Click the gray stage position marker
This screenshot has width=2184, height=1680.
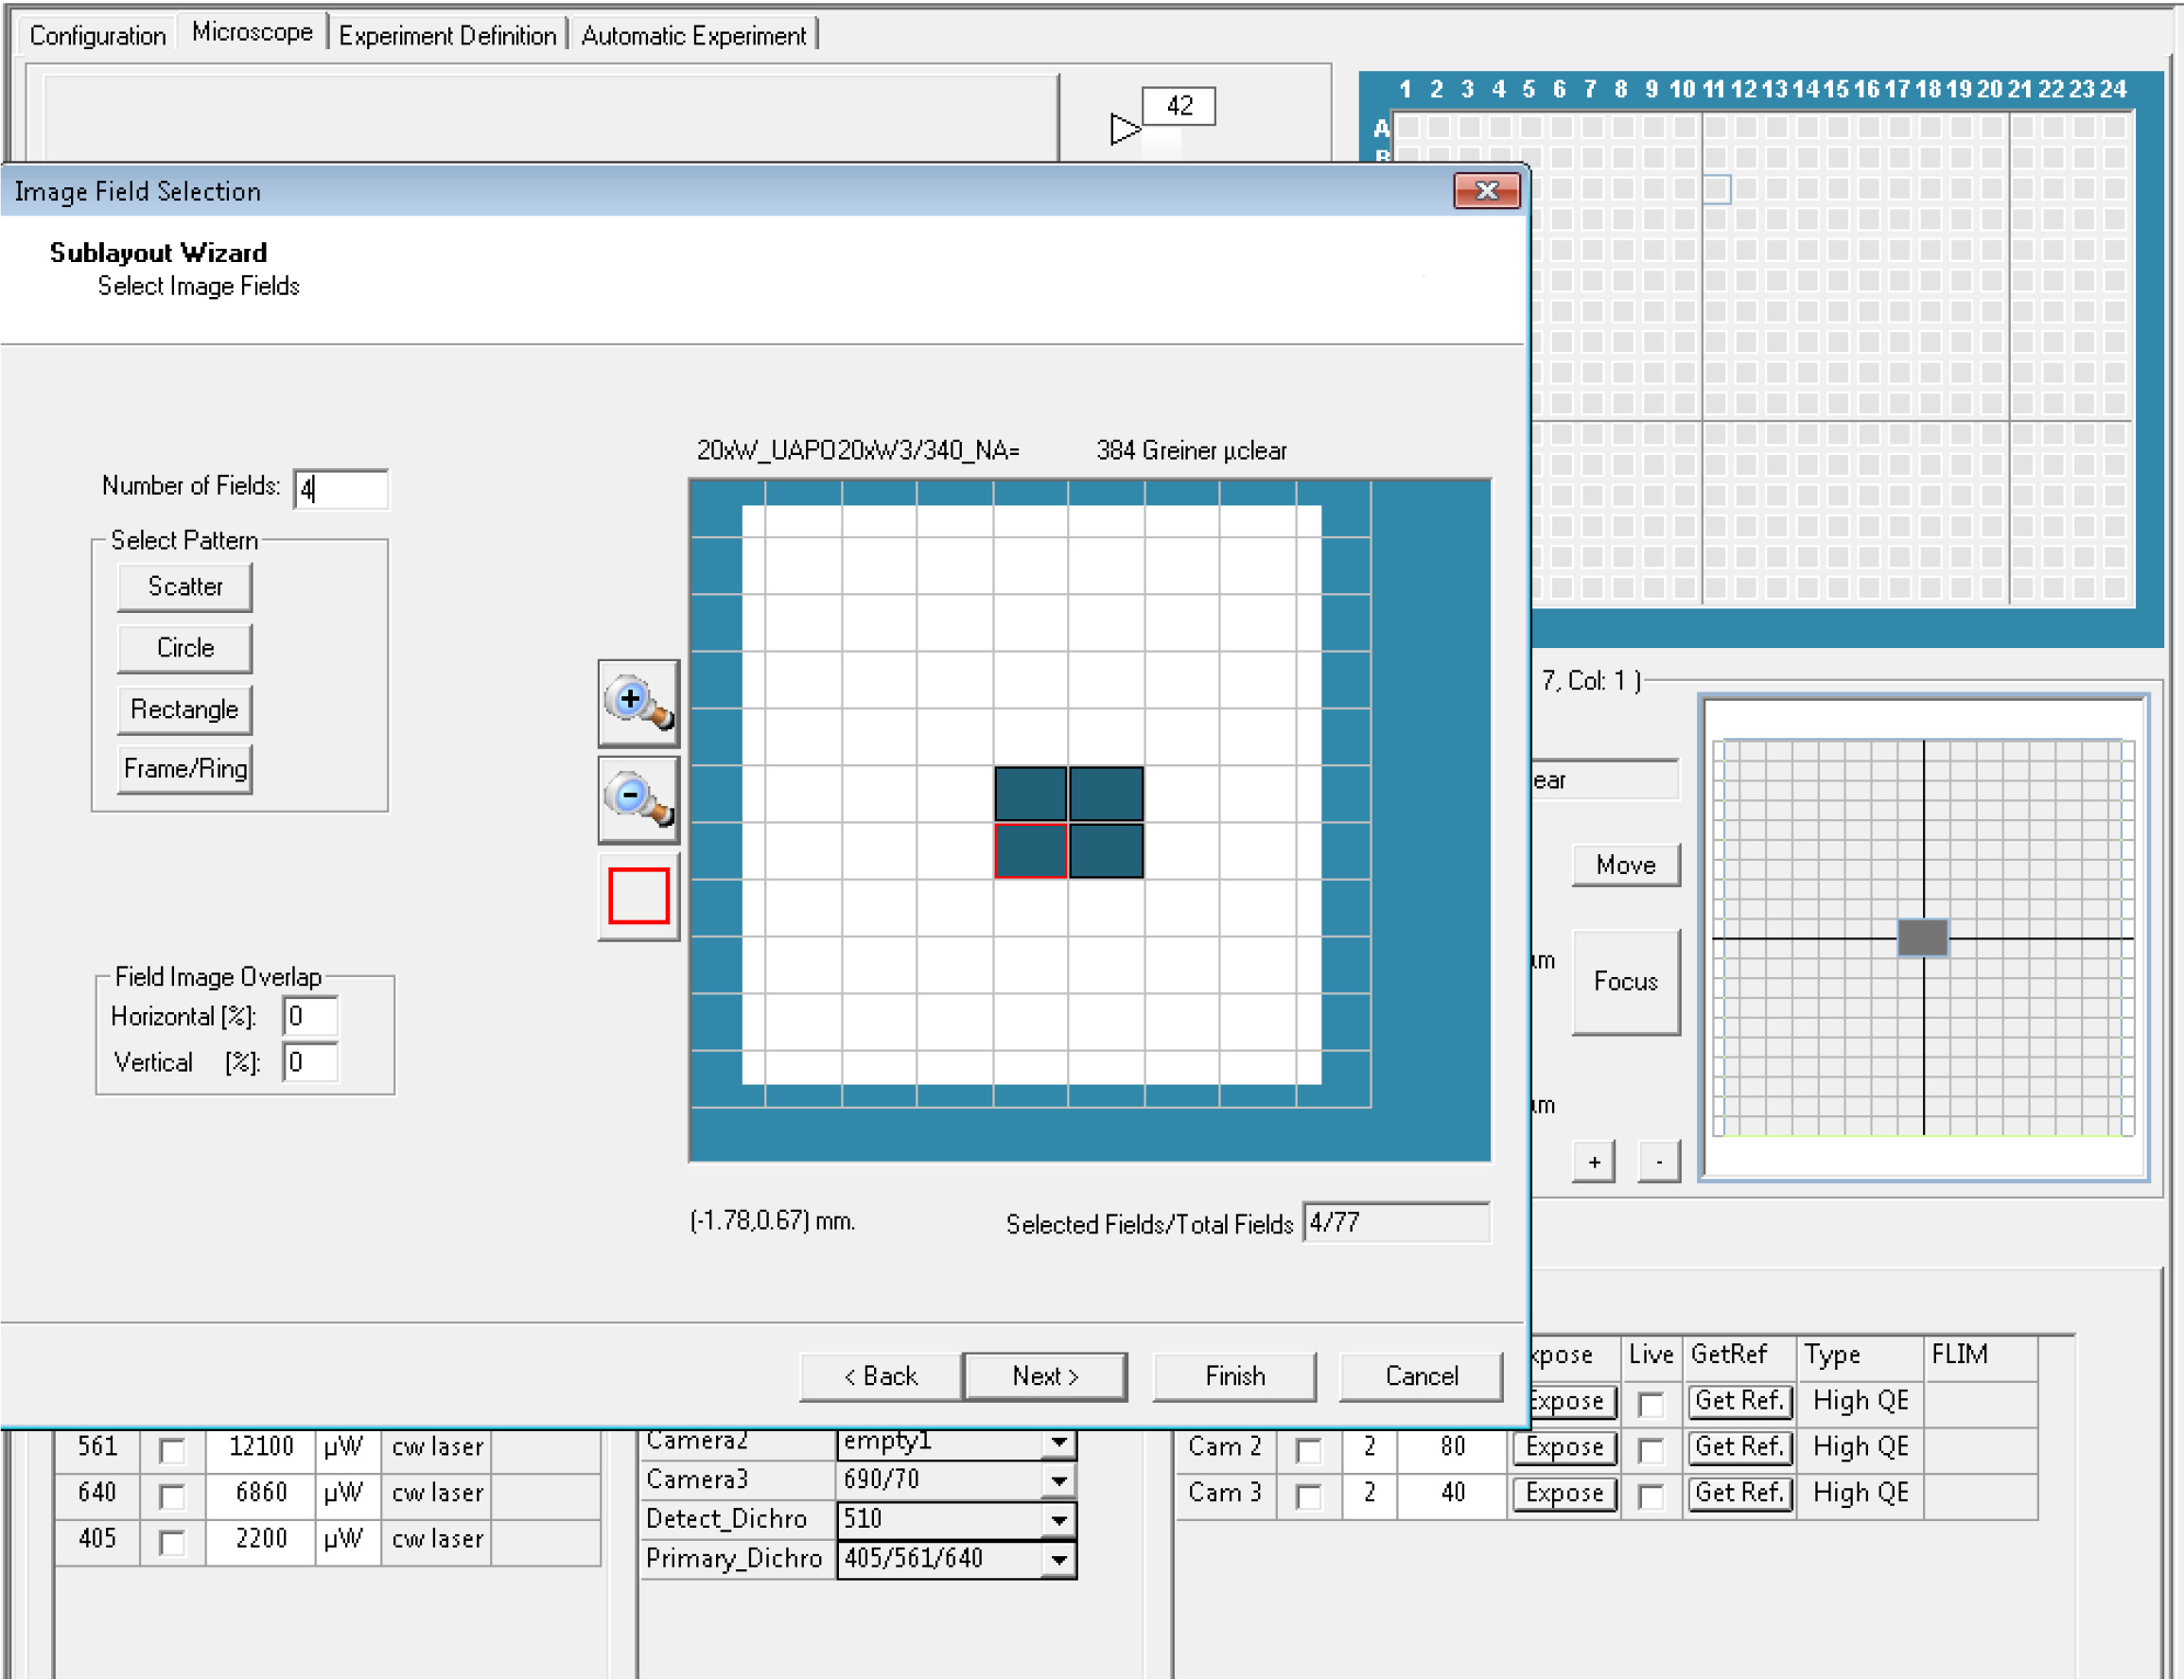(1922, 938)
